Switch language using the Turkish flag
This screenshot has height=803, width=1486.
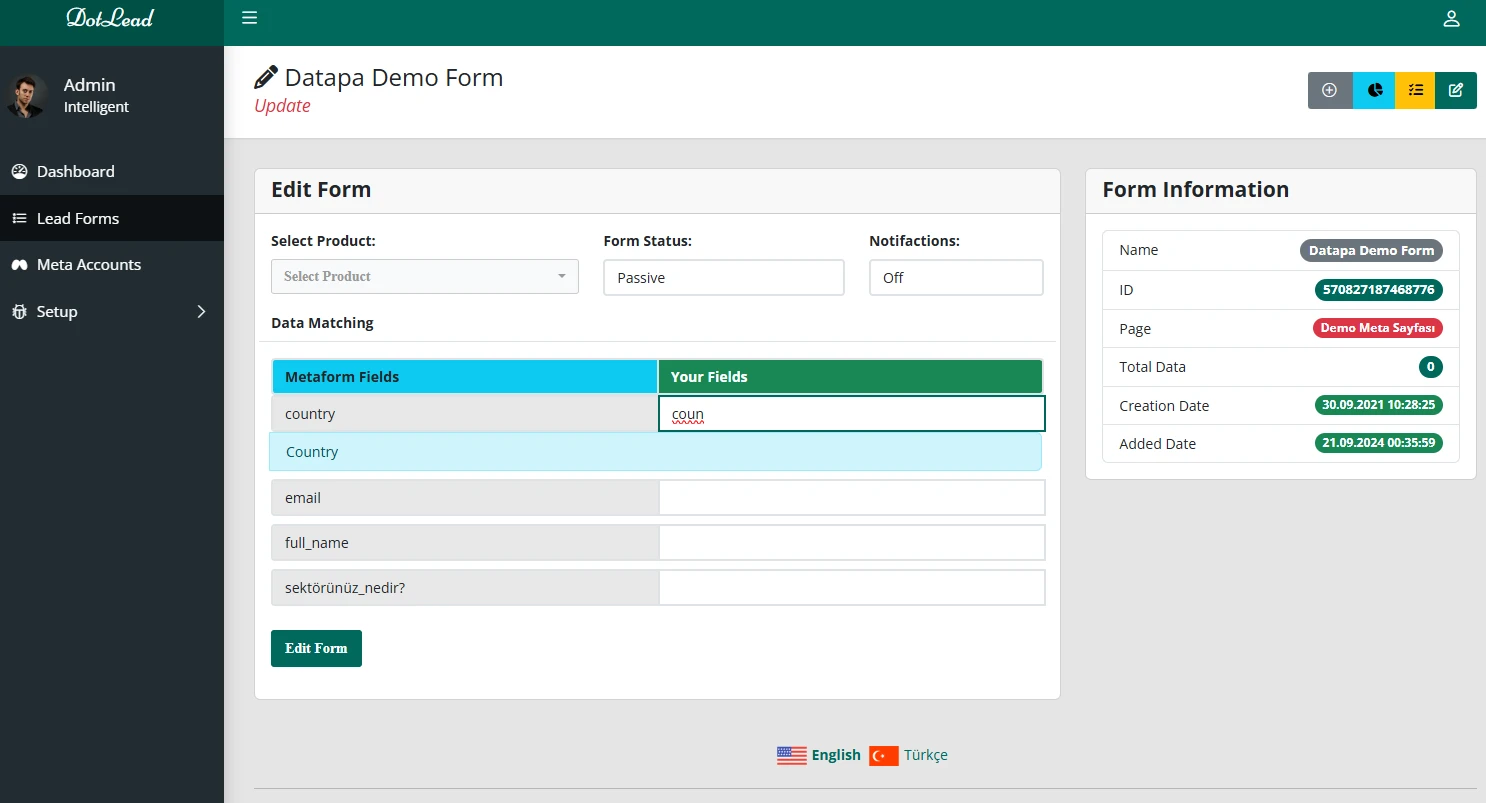[883, 756]
